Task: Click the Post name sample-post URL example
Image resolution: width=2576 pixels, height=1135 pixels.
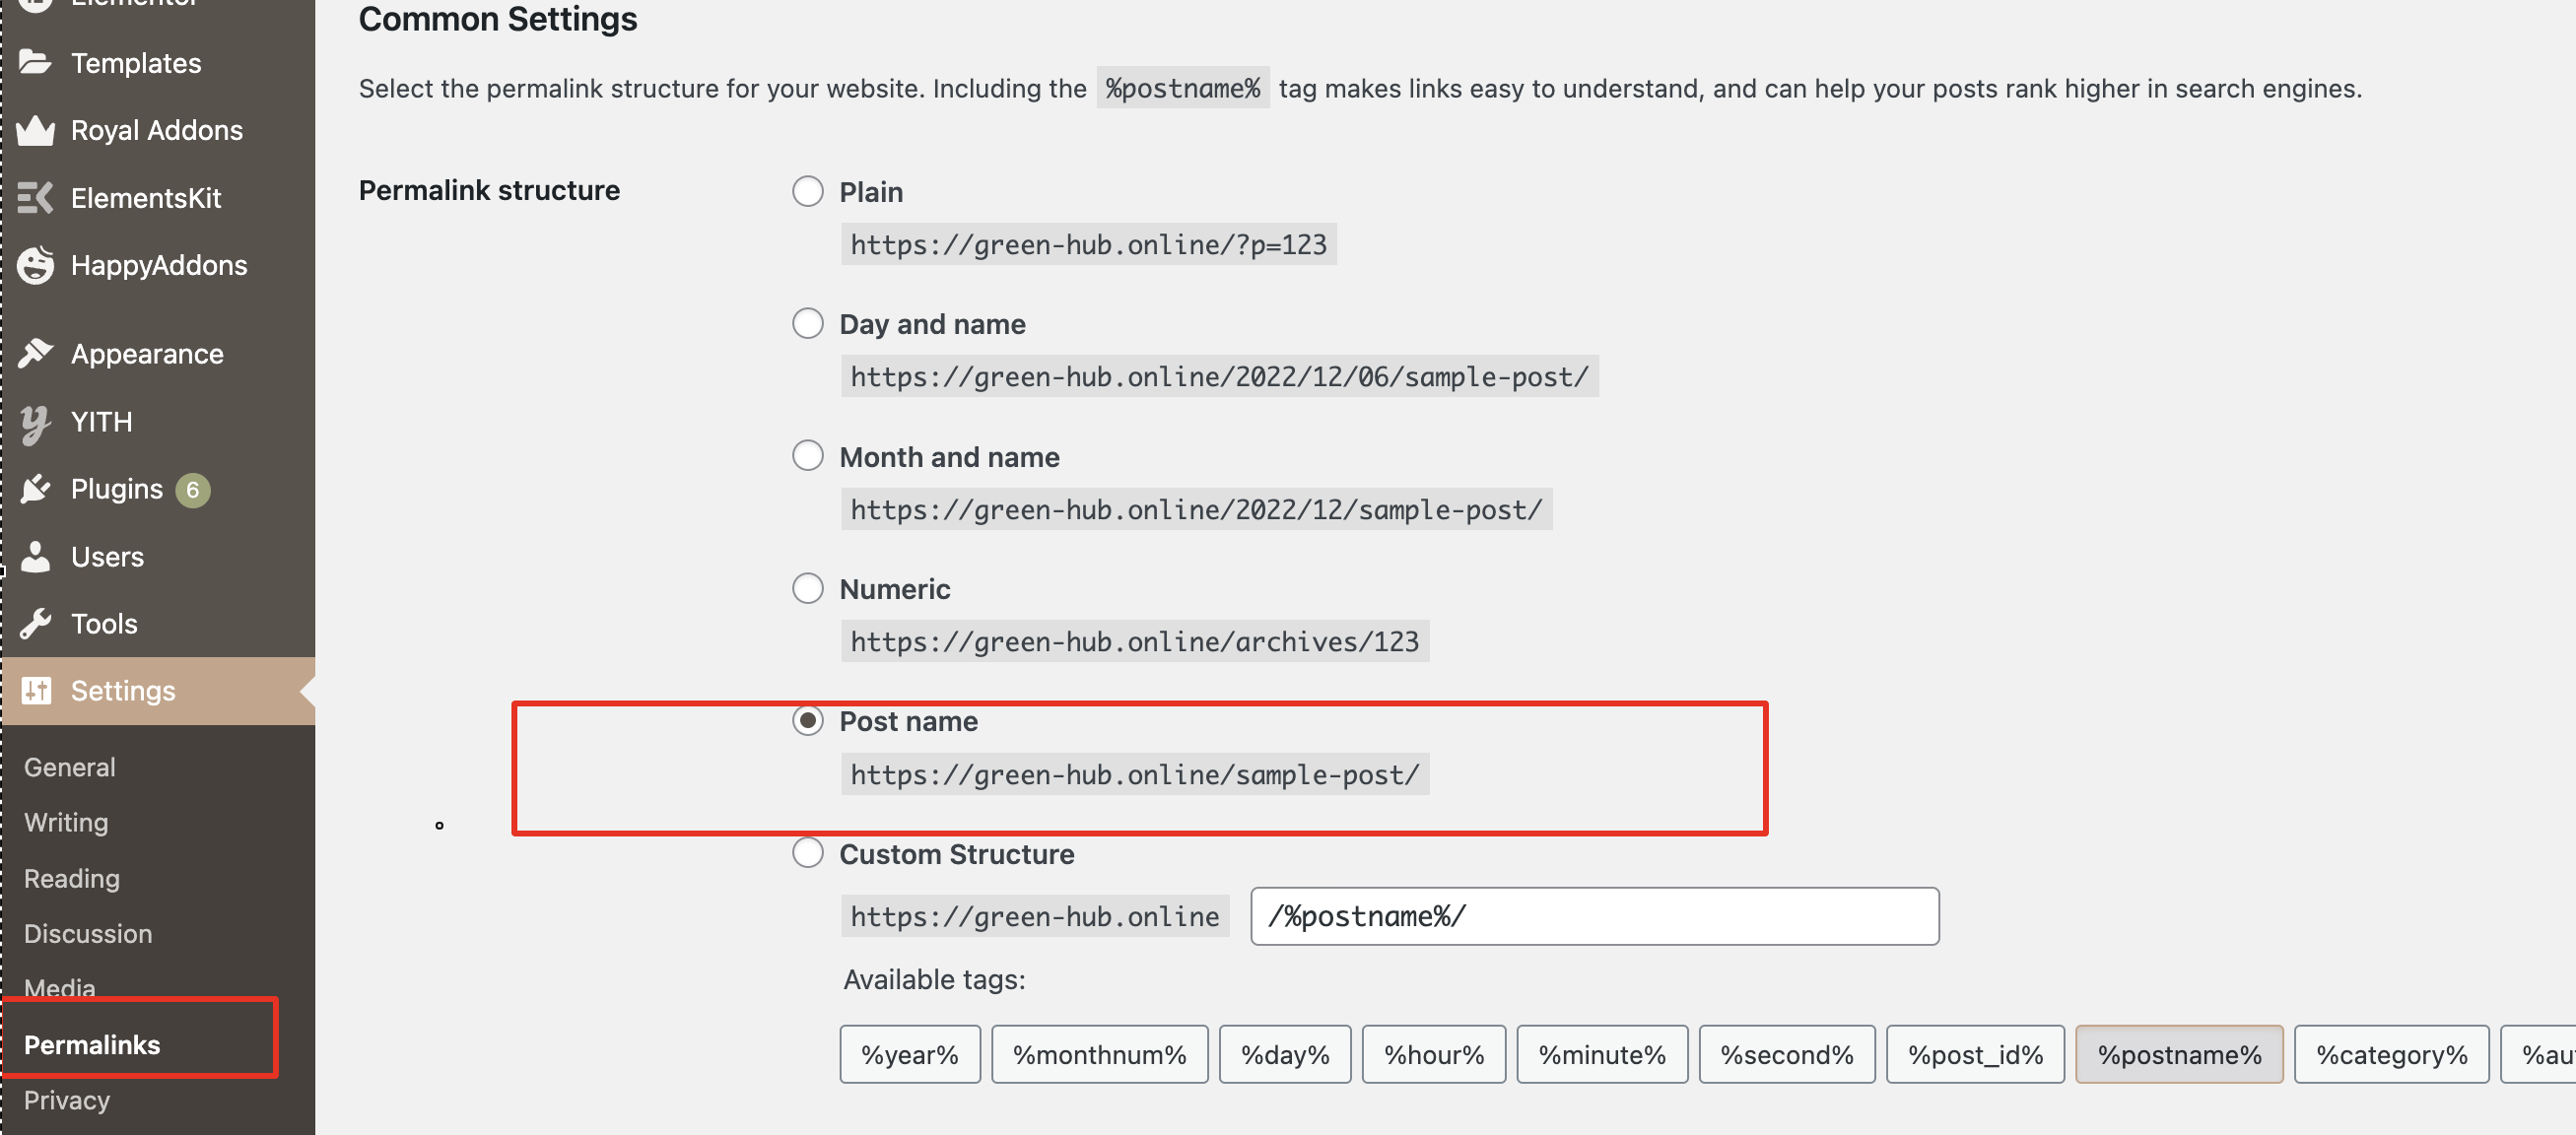Action: click(x=1135, y=774)
